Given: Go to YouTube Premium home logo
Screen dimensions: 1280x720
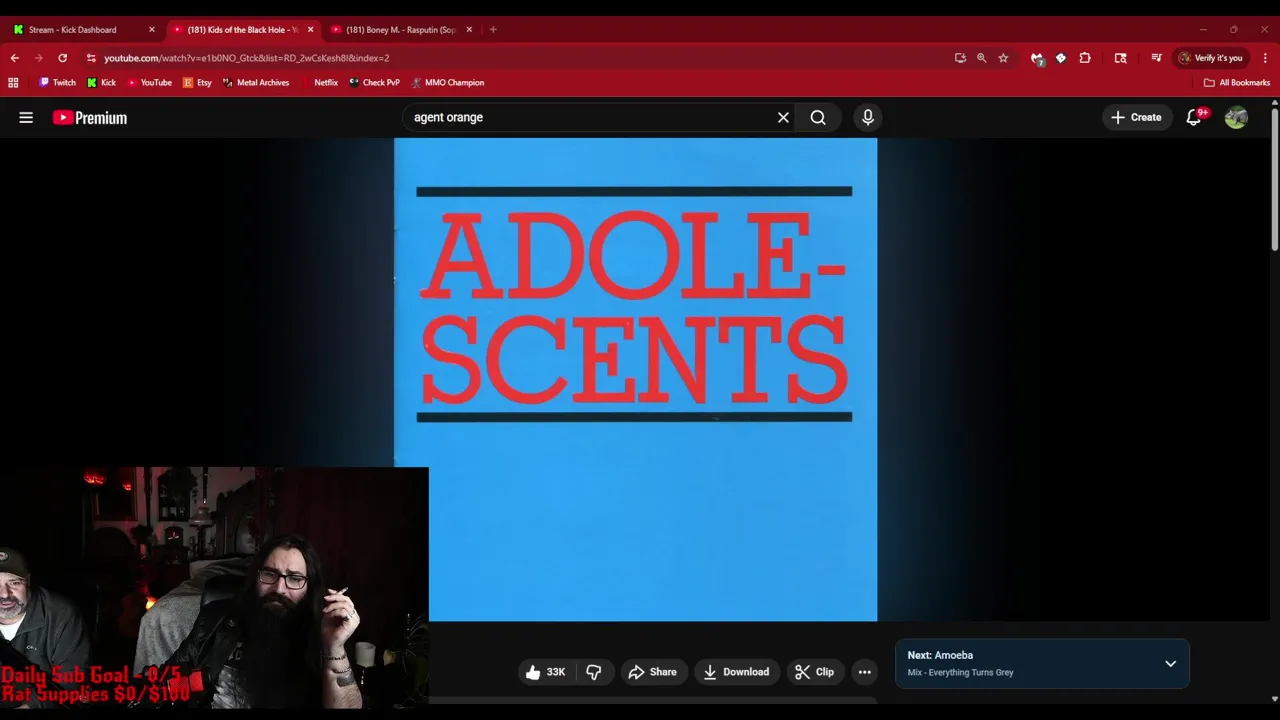Looking at the screenshot, I should click(90, 118).
